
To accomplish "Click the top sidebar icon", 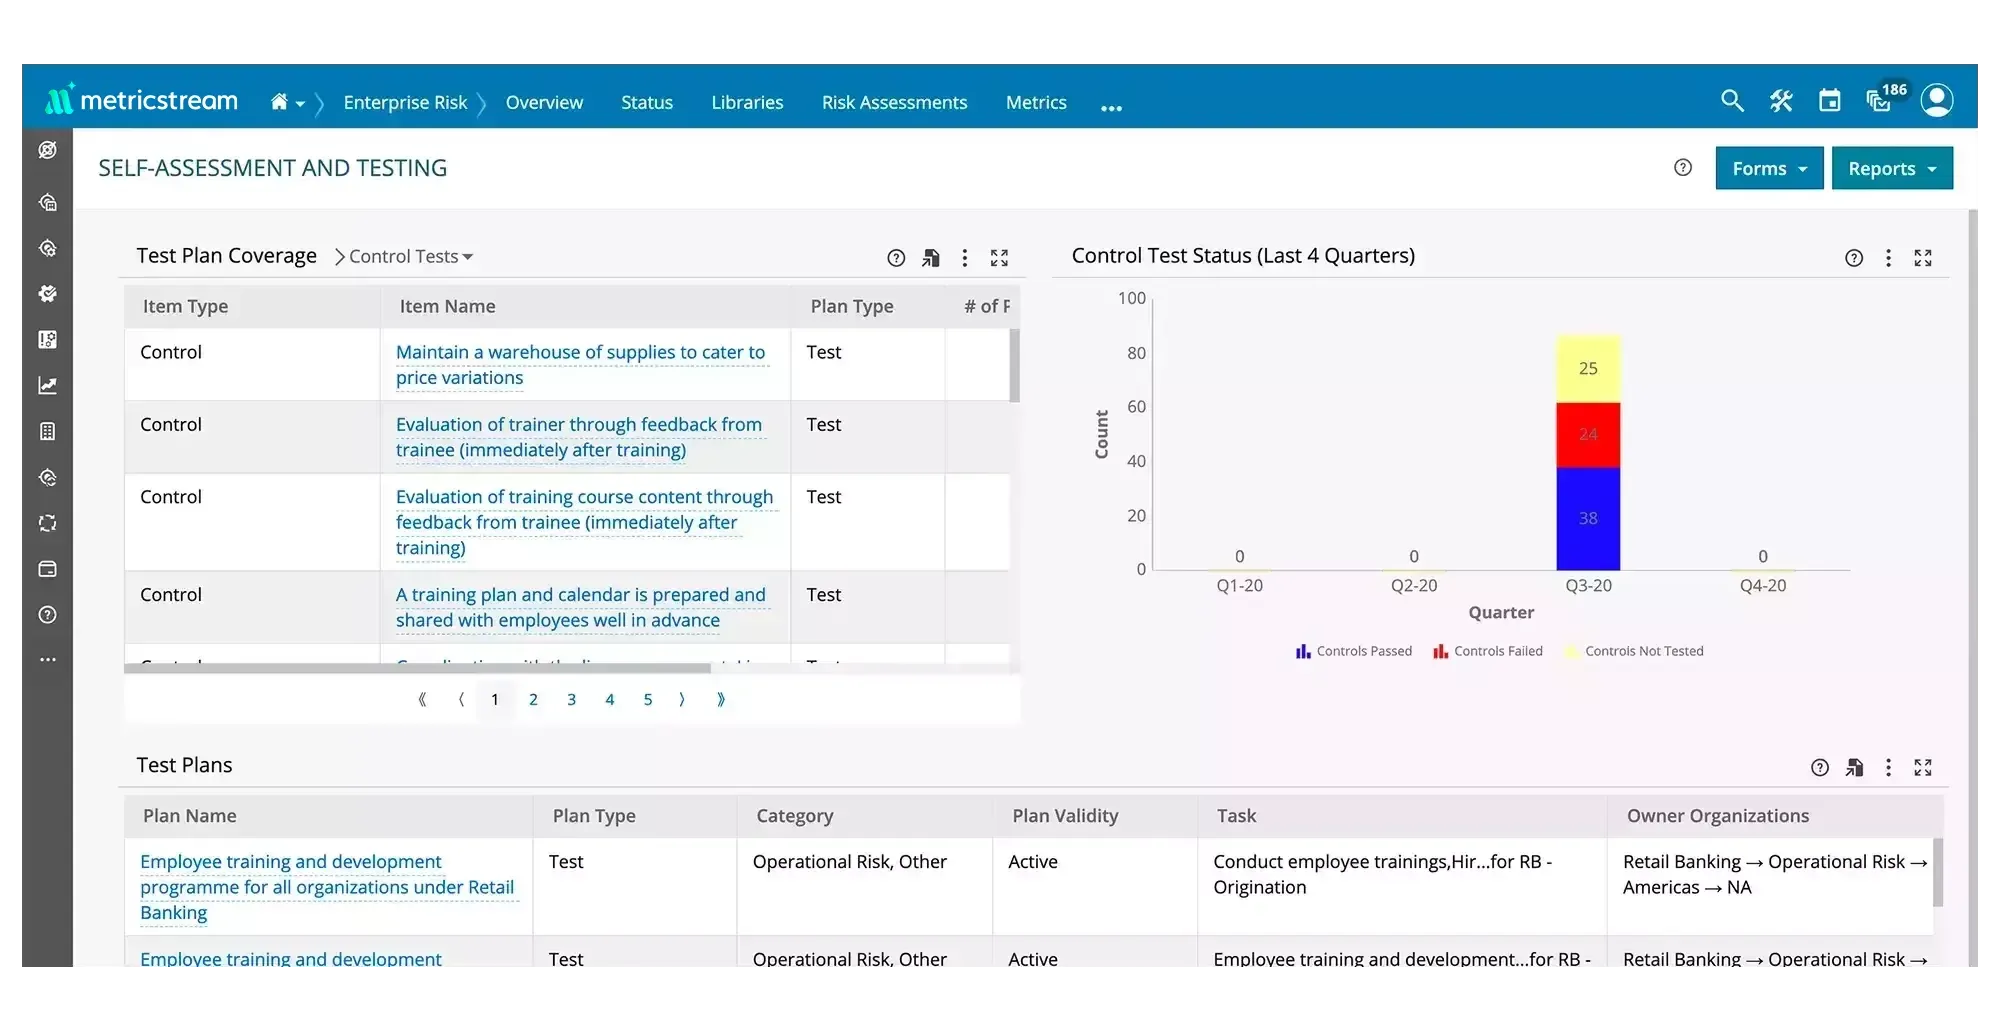I will coord(47,150).
